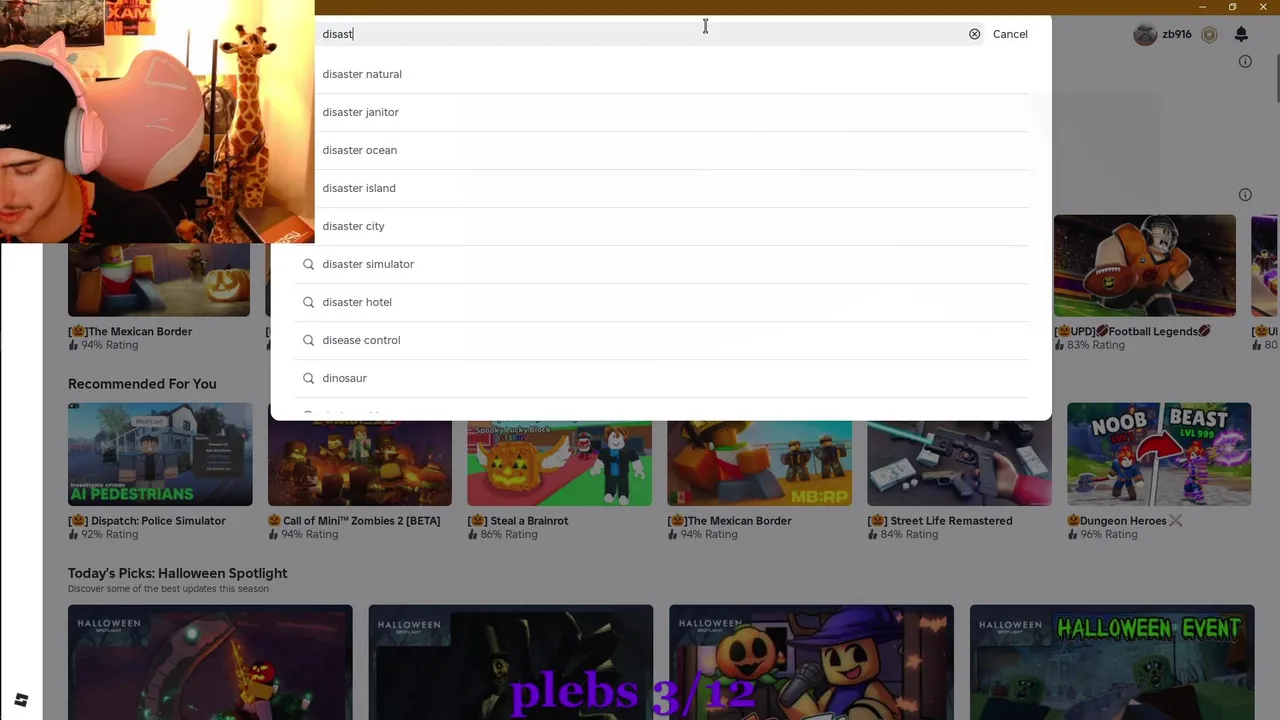Click 'Call of Mini Zombies 2 [BETA]' title

coord(354,521)
